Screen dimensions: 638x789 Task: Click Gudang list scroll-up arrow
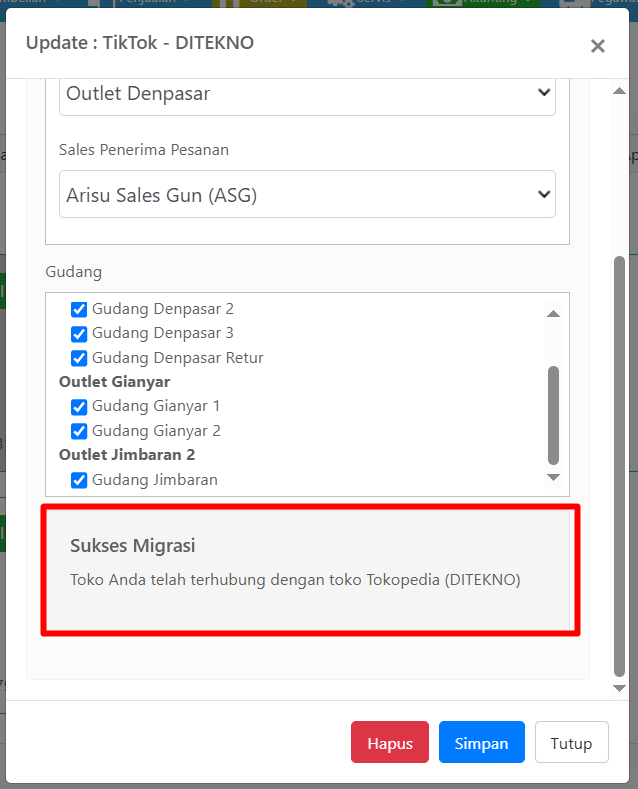[553, 314]
